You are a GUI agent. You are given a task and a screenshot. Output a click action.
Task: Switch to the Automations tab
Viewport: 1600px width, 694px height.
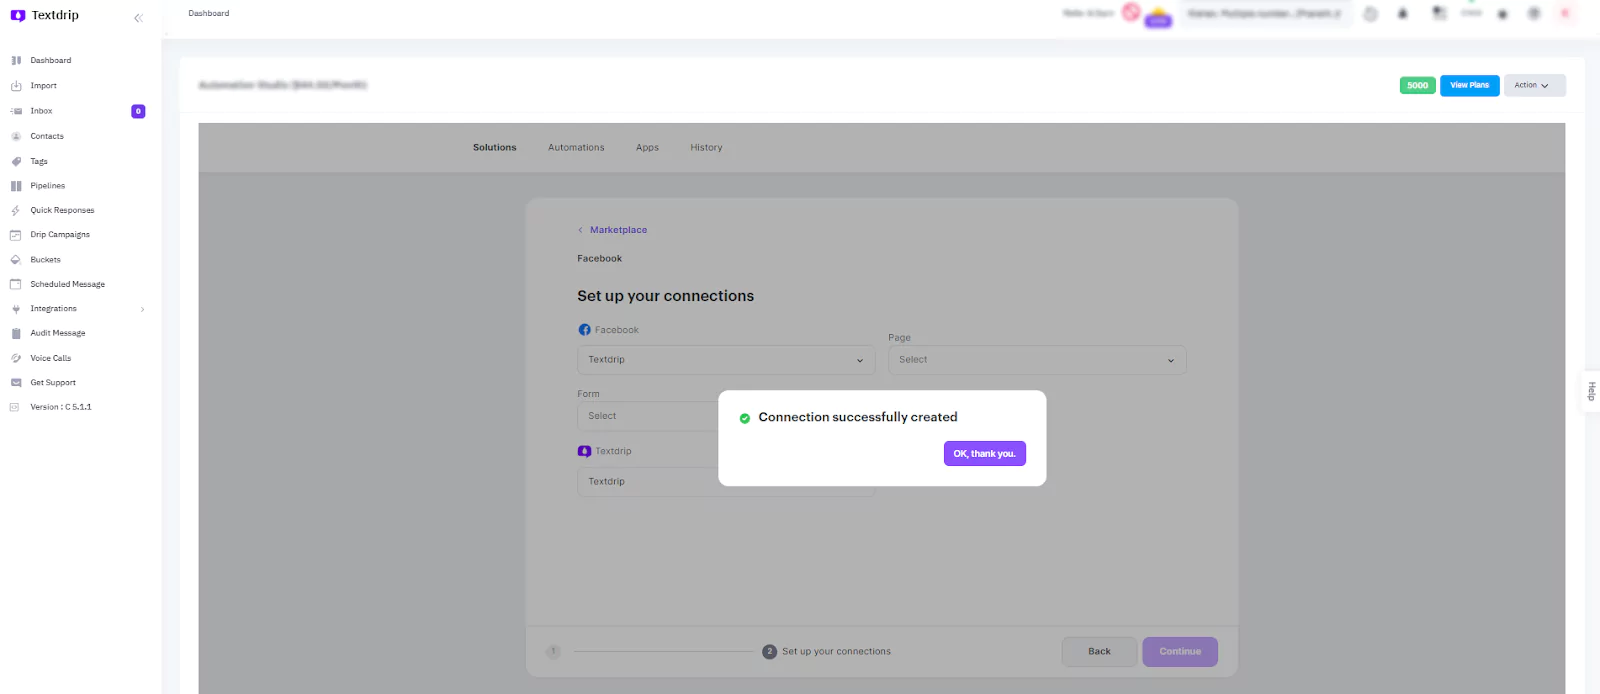[x=576, y=148]
